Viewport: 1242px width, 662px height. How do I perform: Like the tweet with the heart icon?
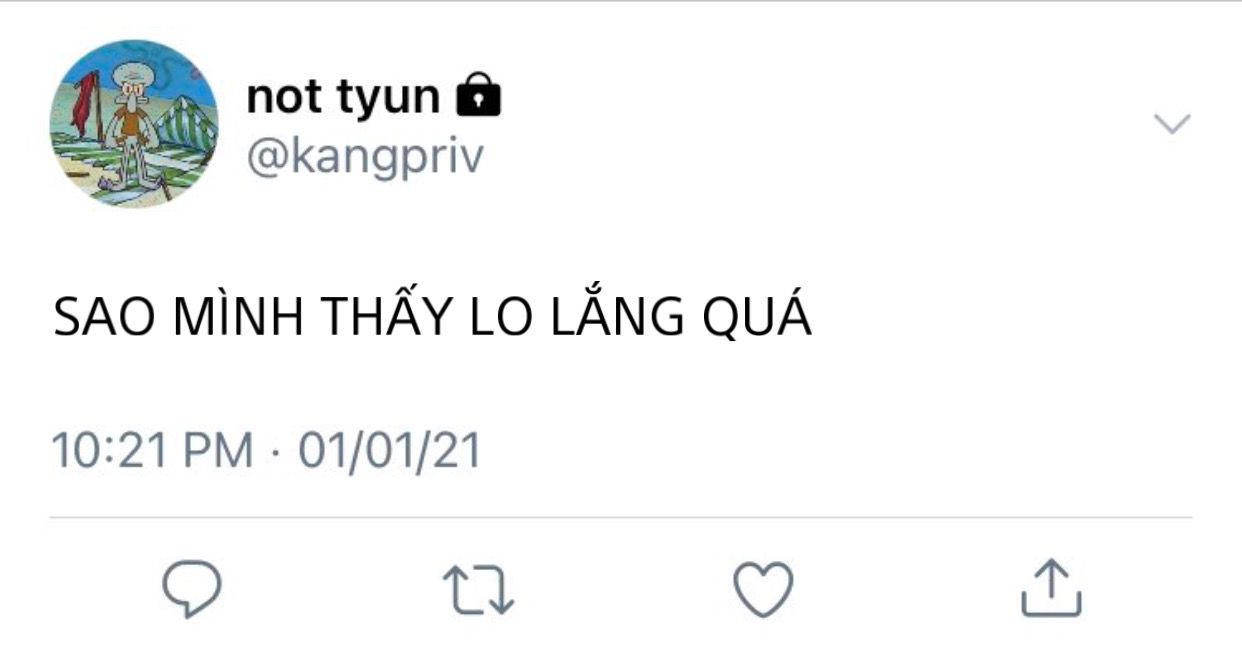click(x=763, y=588)
